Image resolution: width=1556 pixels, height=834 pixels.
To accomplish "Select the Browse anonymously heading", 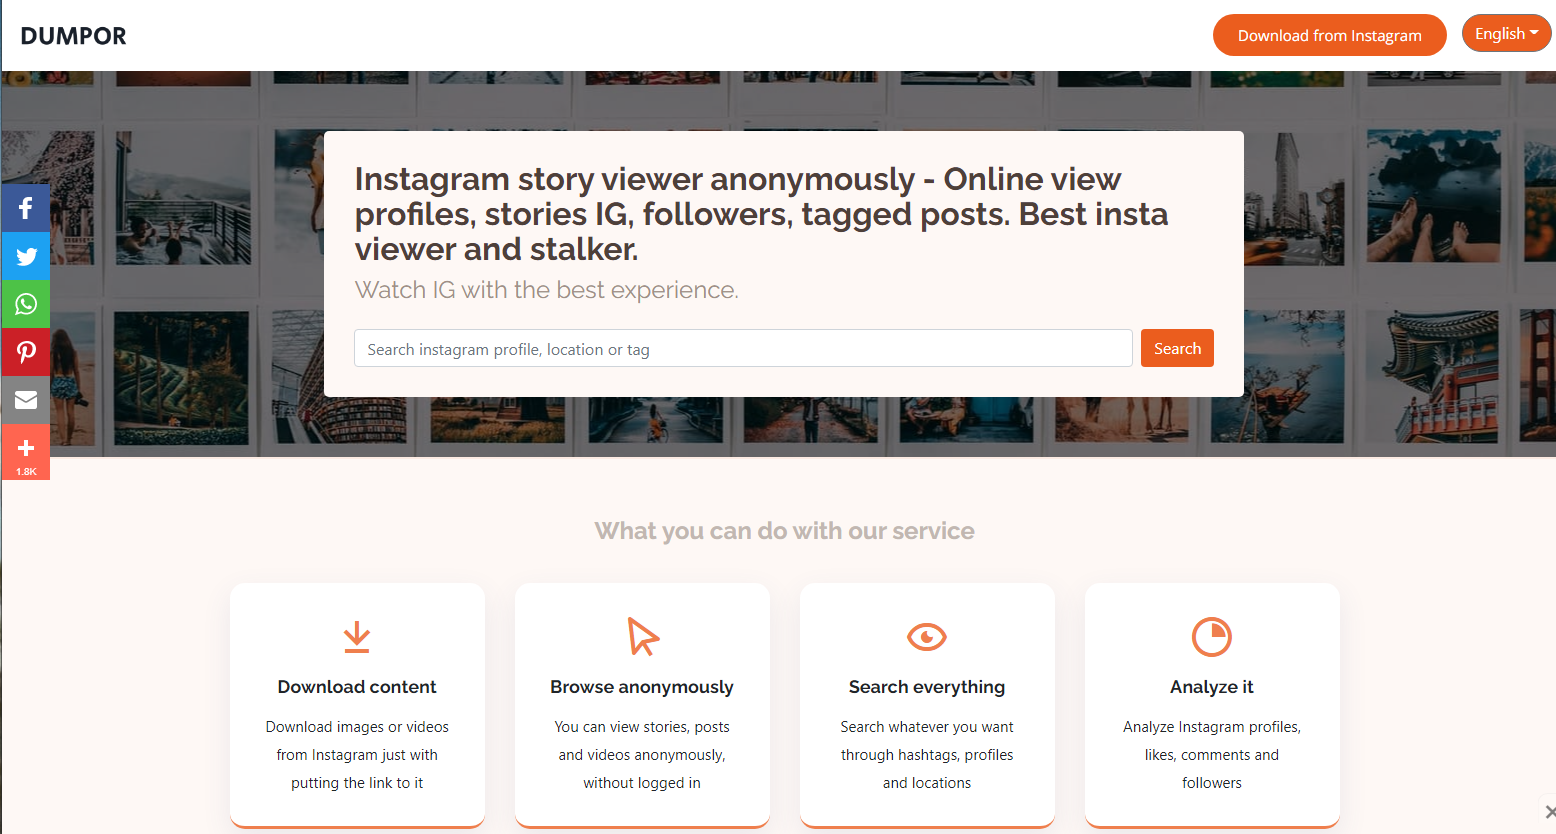I will pos(642,687).
